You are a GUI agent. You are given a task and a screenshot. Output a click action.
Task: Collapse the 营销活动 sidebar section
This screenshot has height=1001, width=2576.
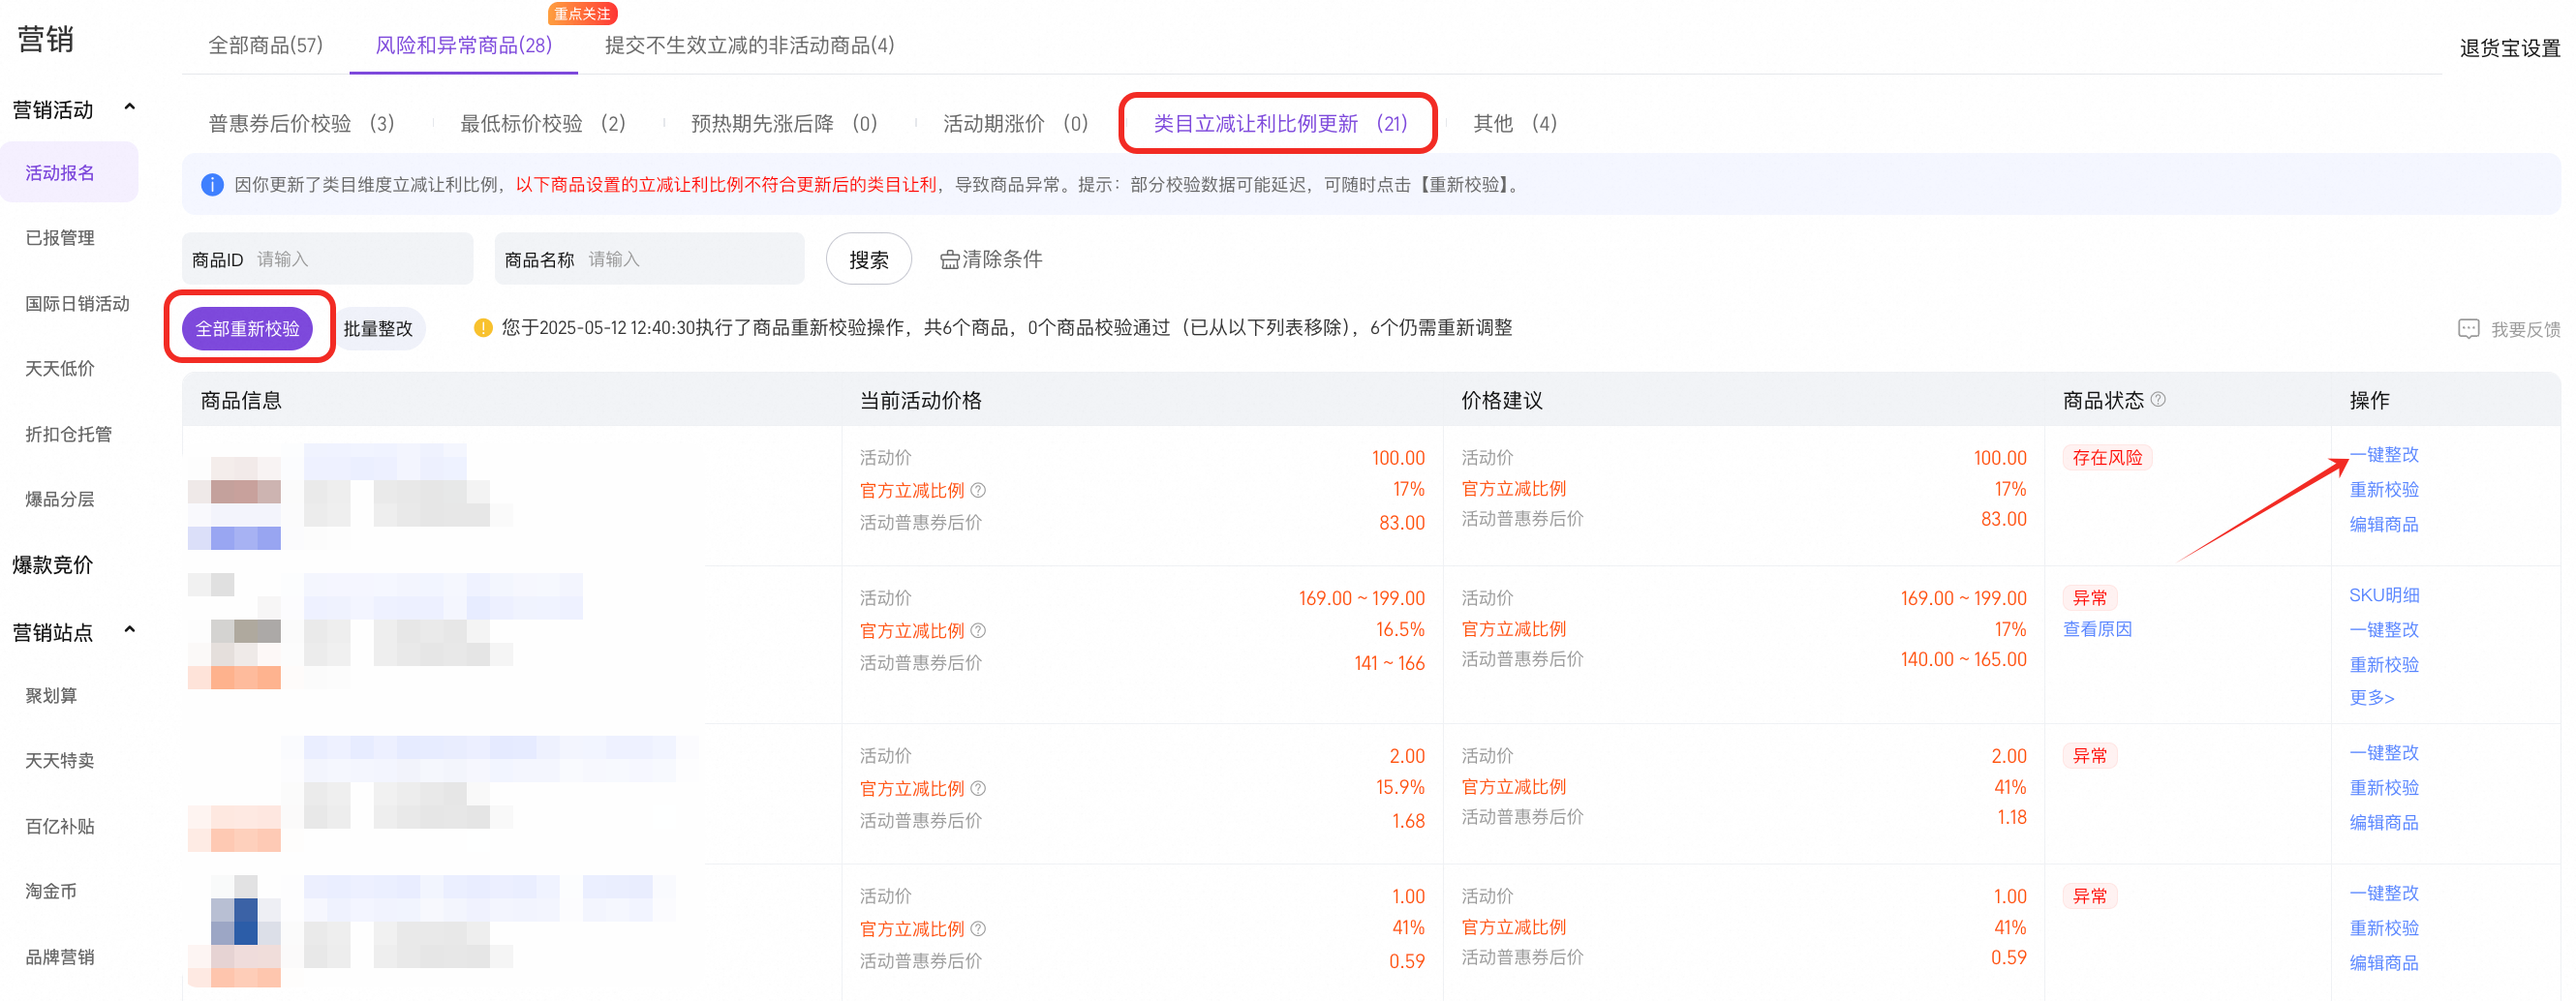coord(129,107)
